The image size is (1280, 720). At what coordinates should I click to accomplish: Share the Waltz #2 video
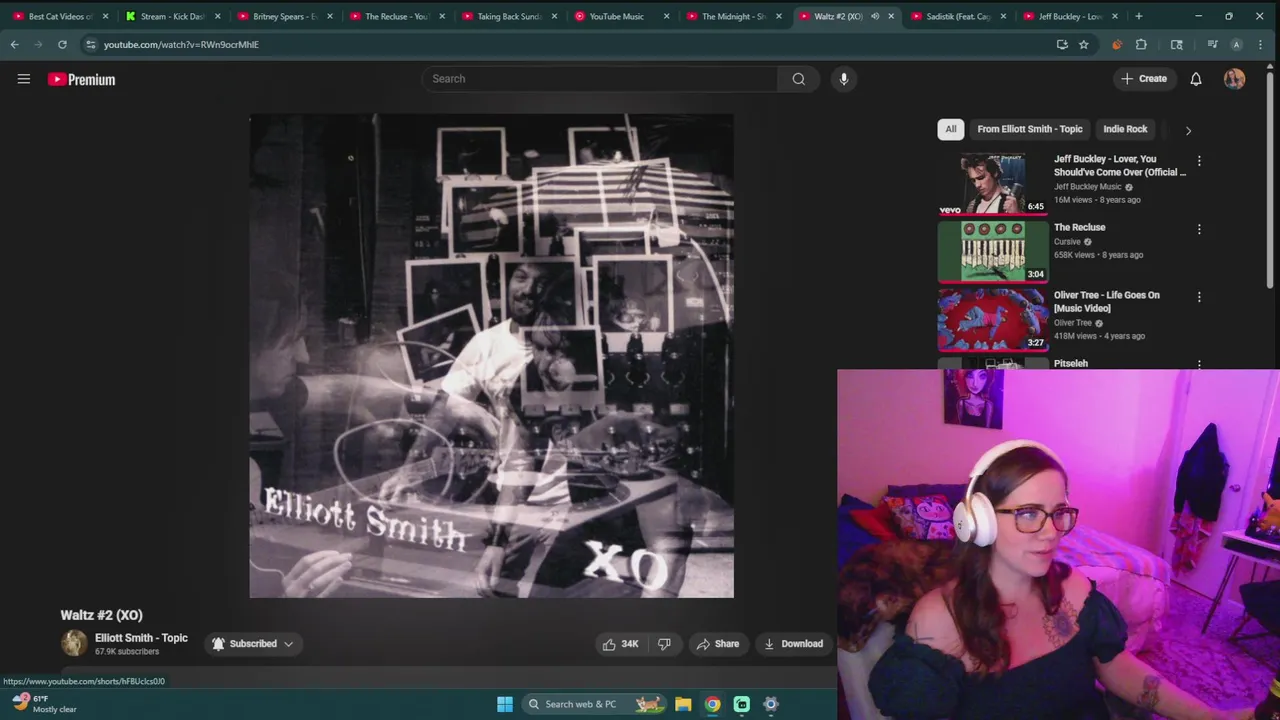(718, 644)
